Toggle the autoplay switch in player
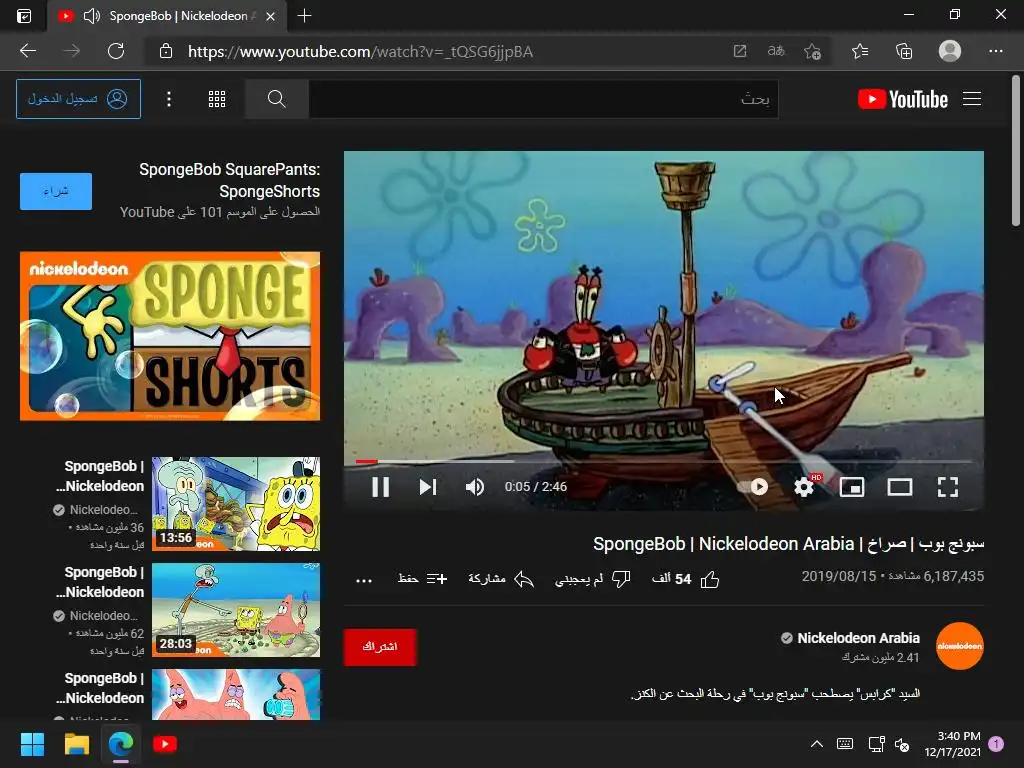The height and width of the screenshot is (768, 1024). 752,487
